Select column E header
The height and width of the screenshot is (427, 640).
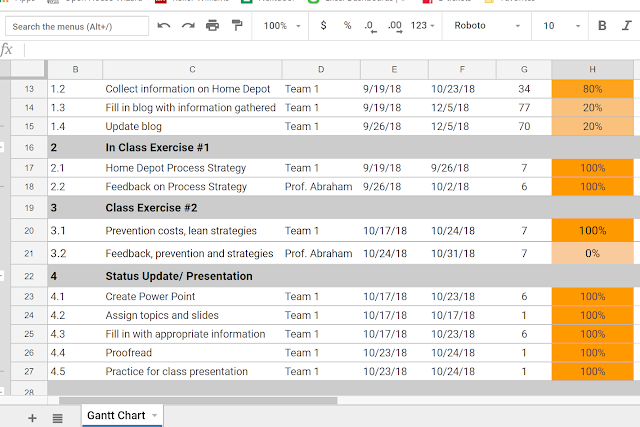pyautogui.click(x=394, y=70)
